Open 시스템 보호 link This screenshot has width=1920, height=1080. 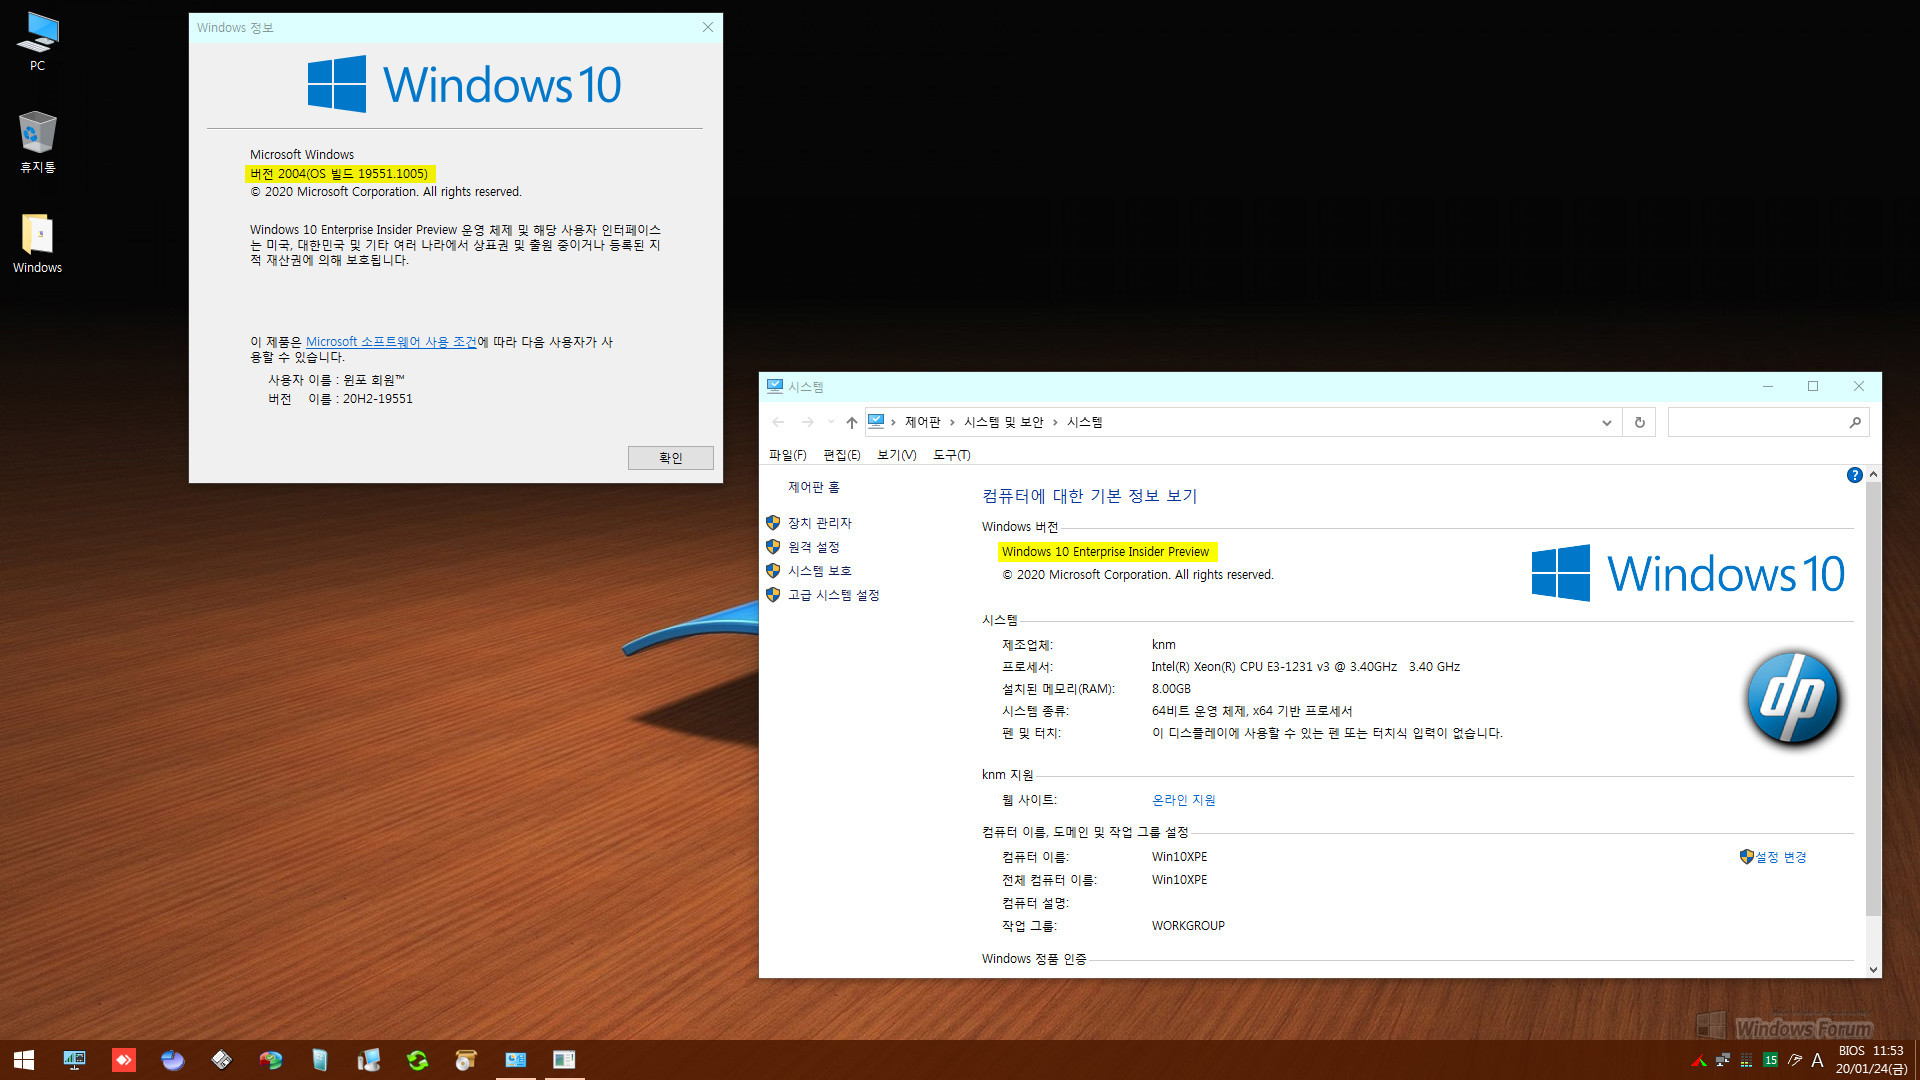coord(819,571)
